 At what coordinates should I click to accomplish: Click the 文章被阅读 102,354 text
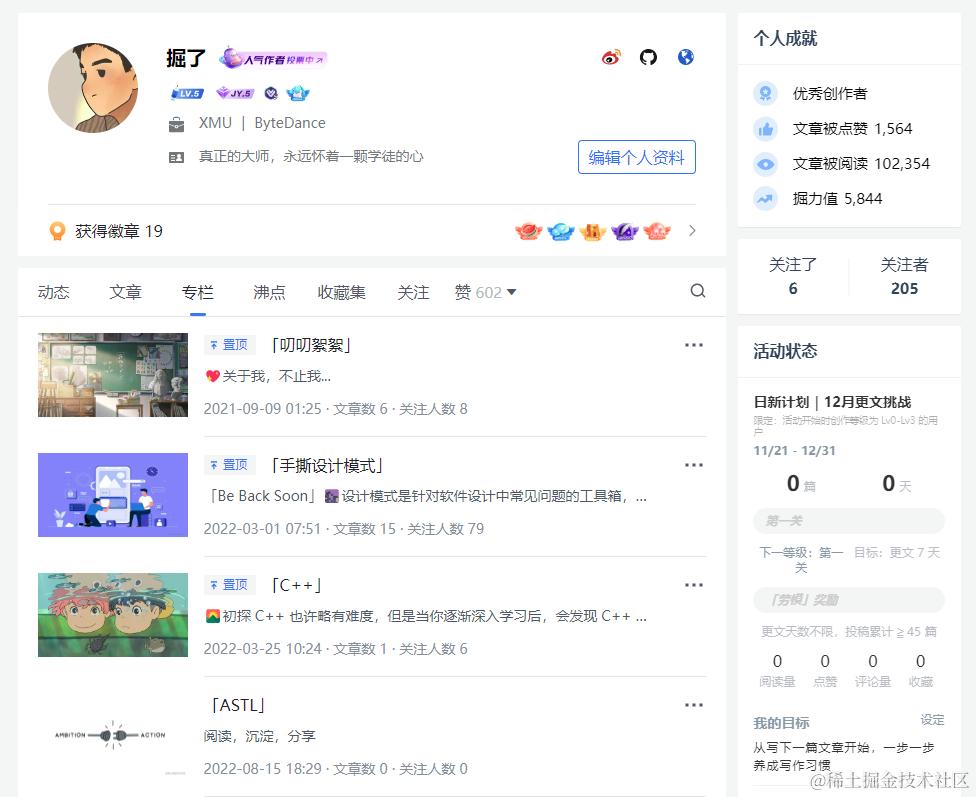[861, 164]
